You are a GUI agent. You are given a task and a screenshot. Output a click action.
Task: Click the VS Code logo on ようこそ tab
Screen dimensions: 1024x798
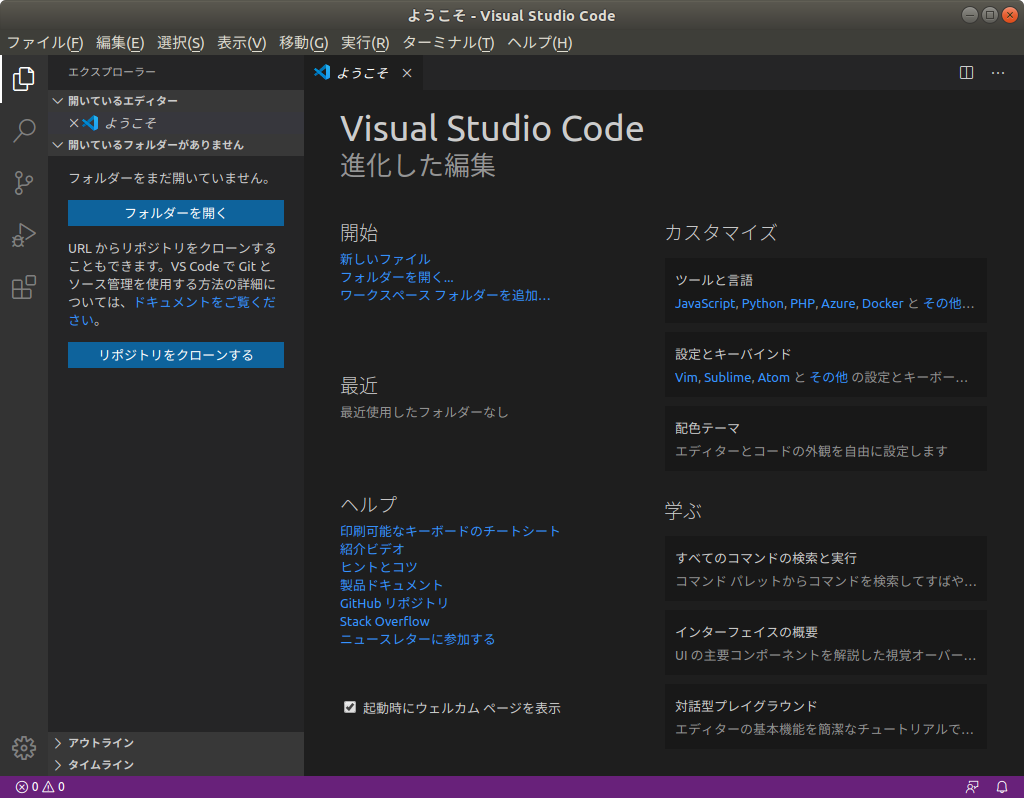pos(322,72)
